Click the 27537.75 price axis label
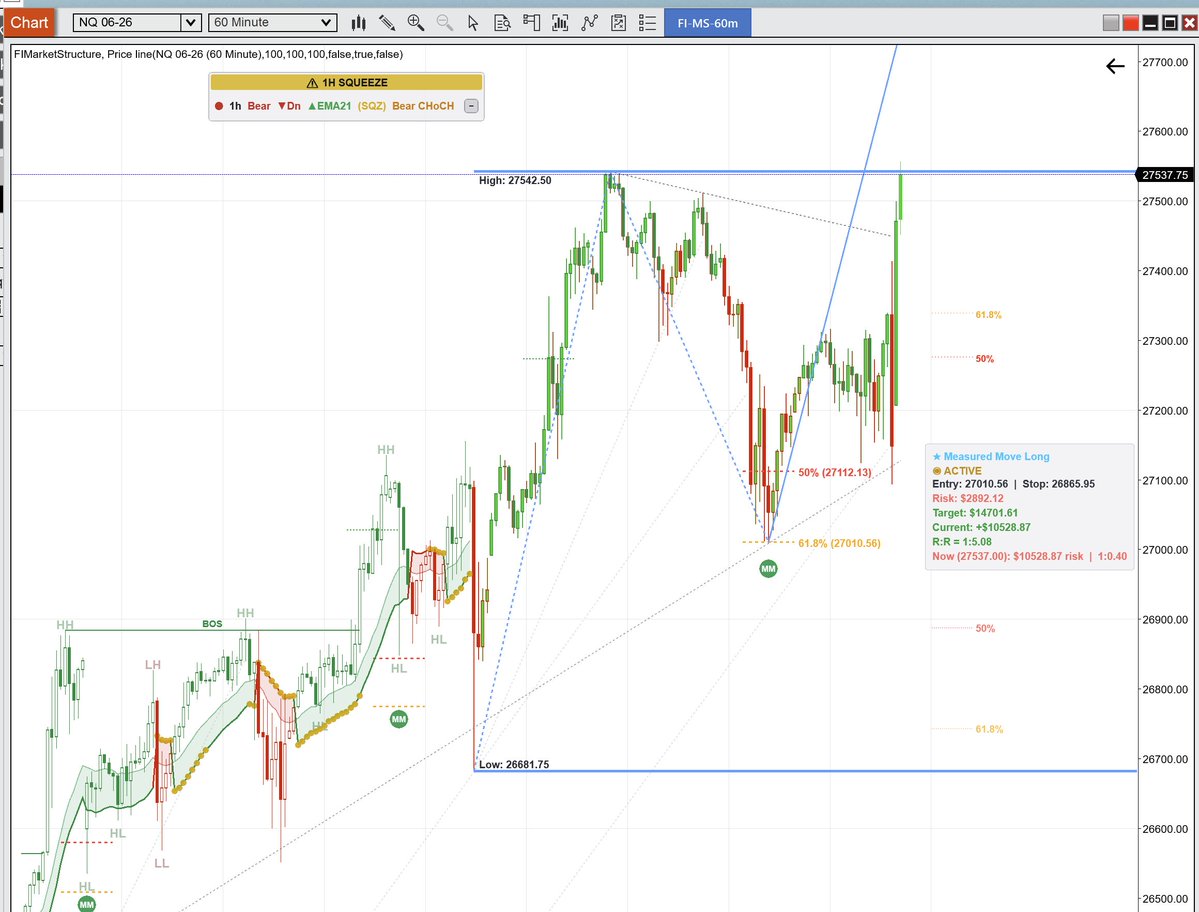Viewport: 1199px width, 912px height. coord(1165,174)
